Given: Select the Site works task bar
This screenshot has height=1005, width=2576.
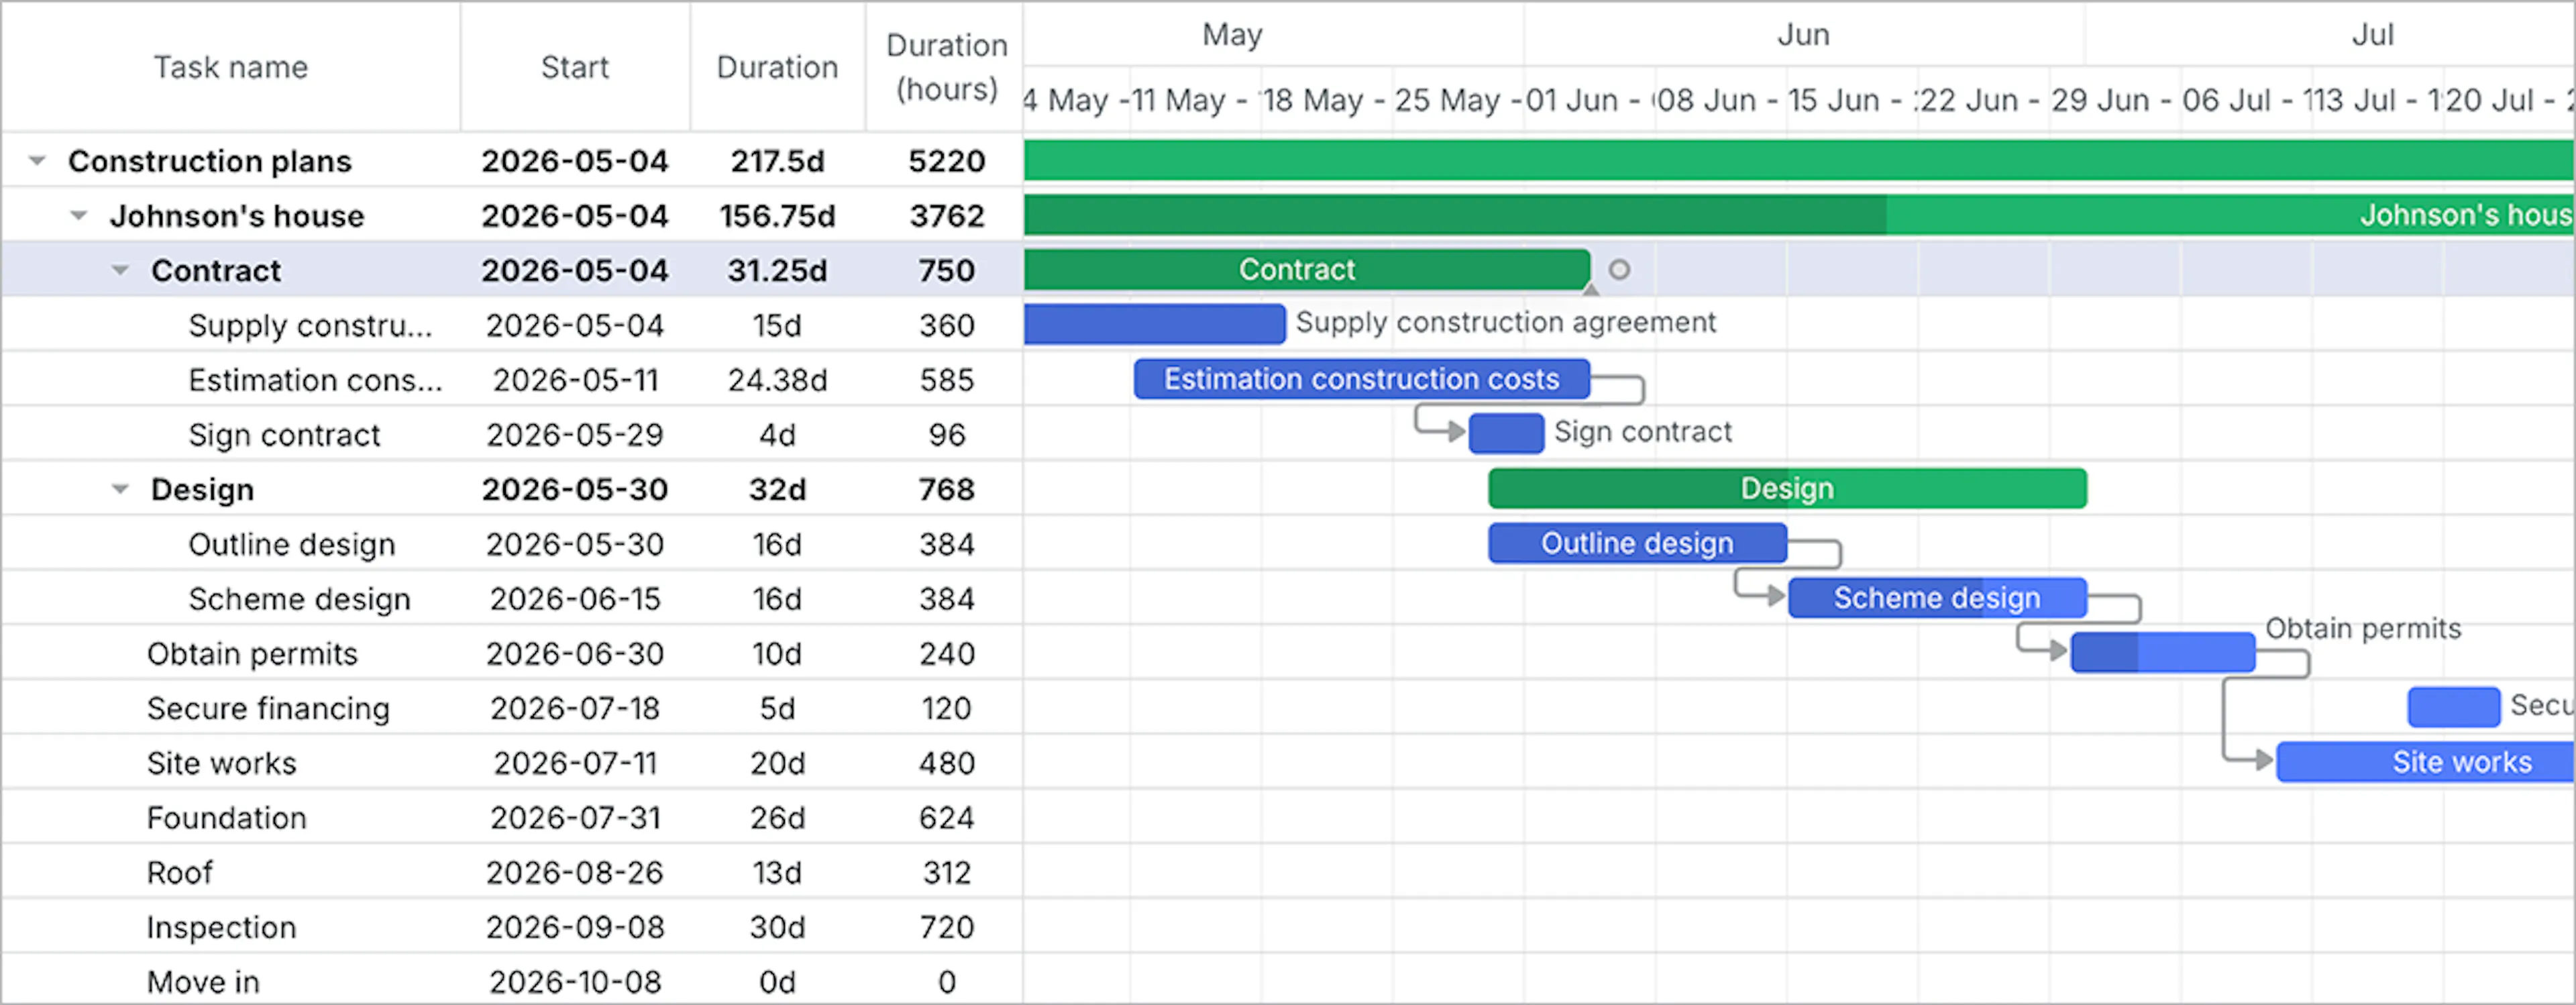Looking at the screenshot, I should [x=2426, y=762].
